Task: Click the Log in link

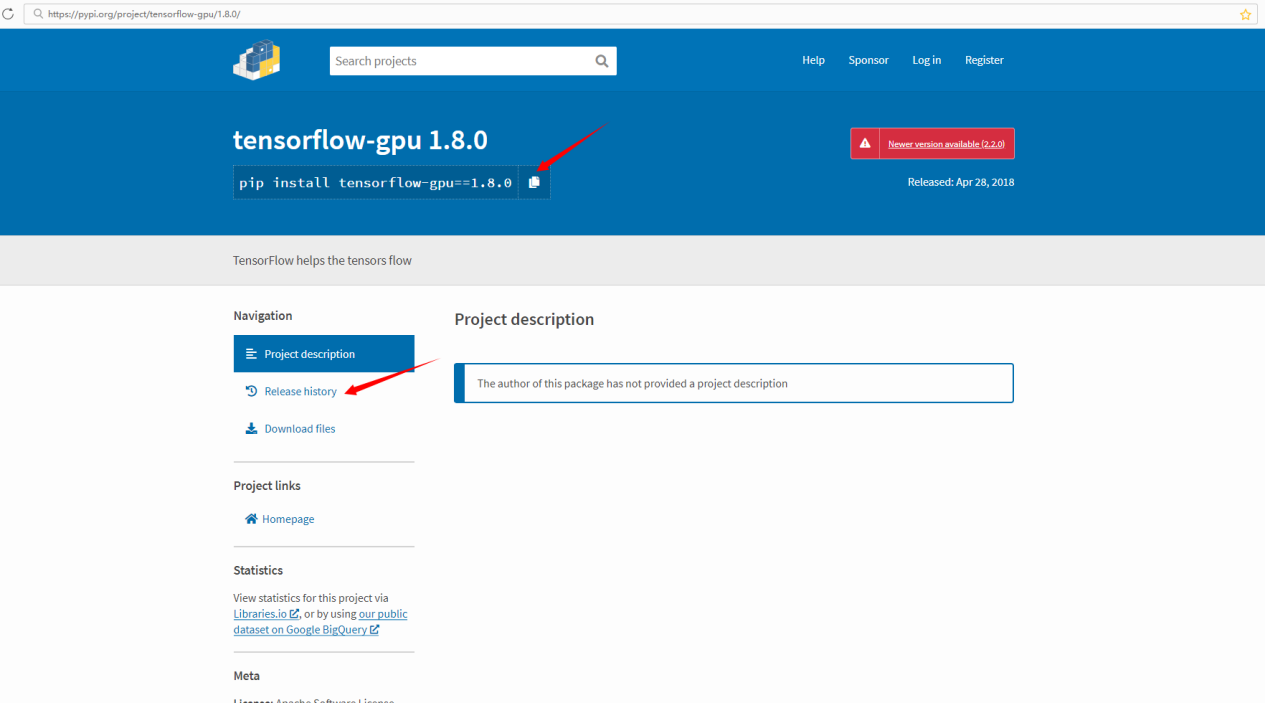Action: pyautogui.click(x=926, y=60)
